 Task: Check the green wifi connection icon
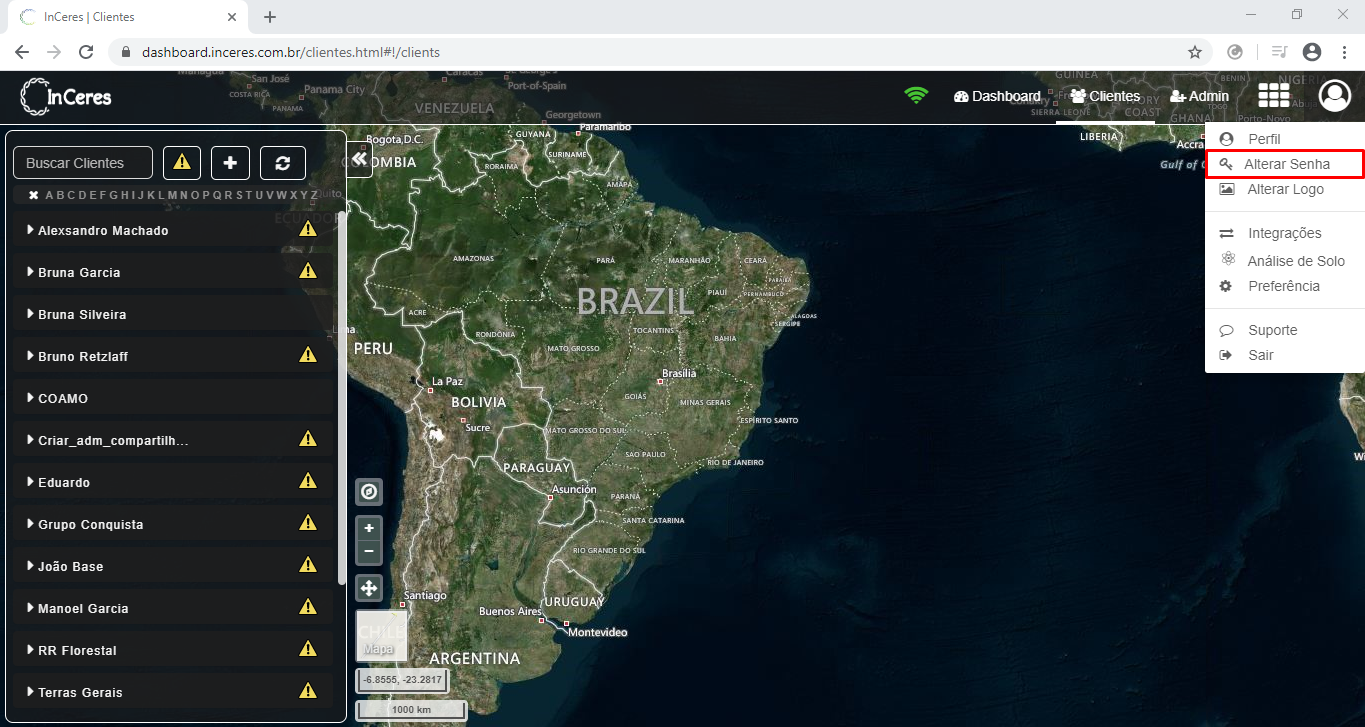[x=915, y=96]
